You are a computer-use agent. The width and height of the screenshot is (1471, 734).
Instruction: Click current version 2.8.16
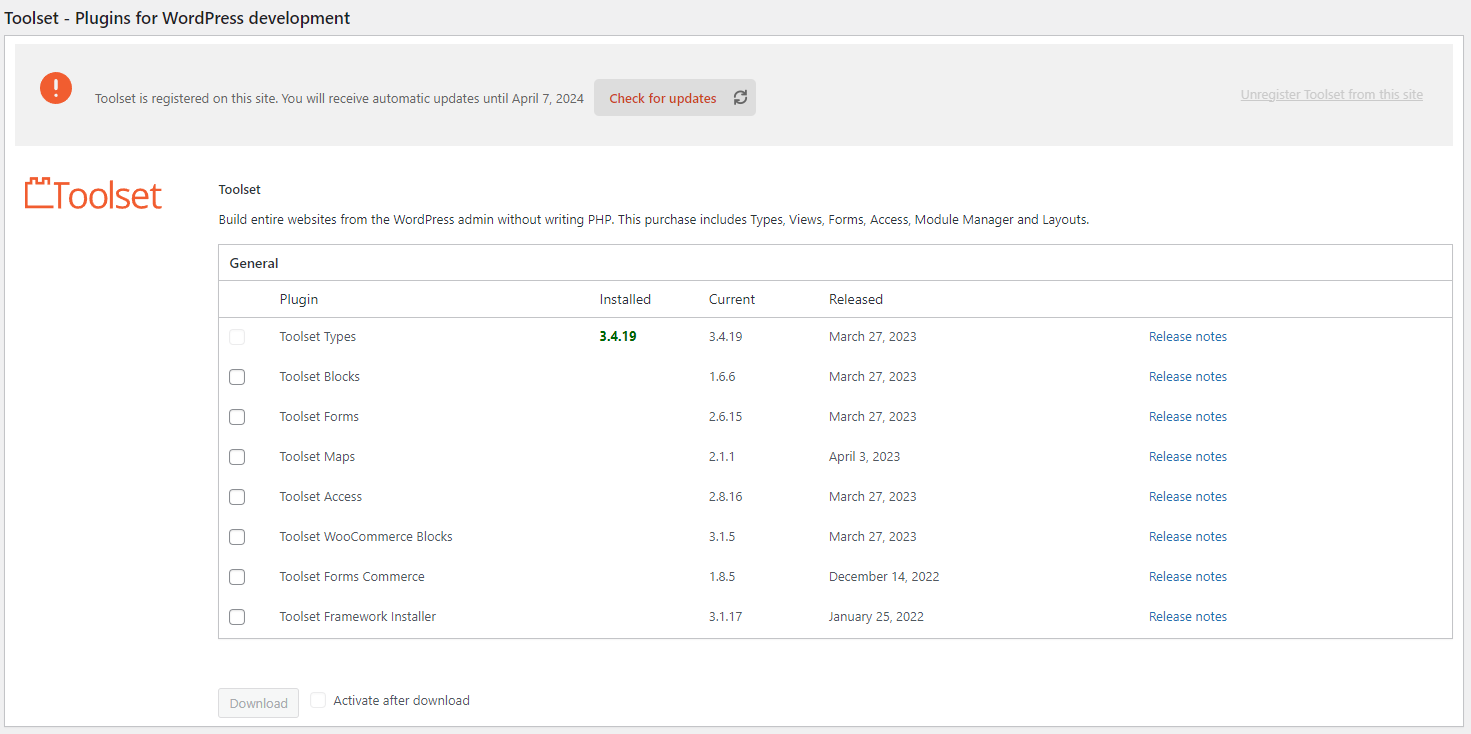[x=726, y=497]
